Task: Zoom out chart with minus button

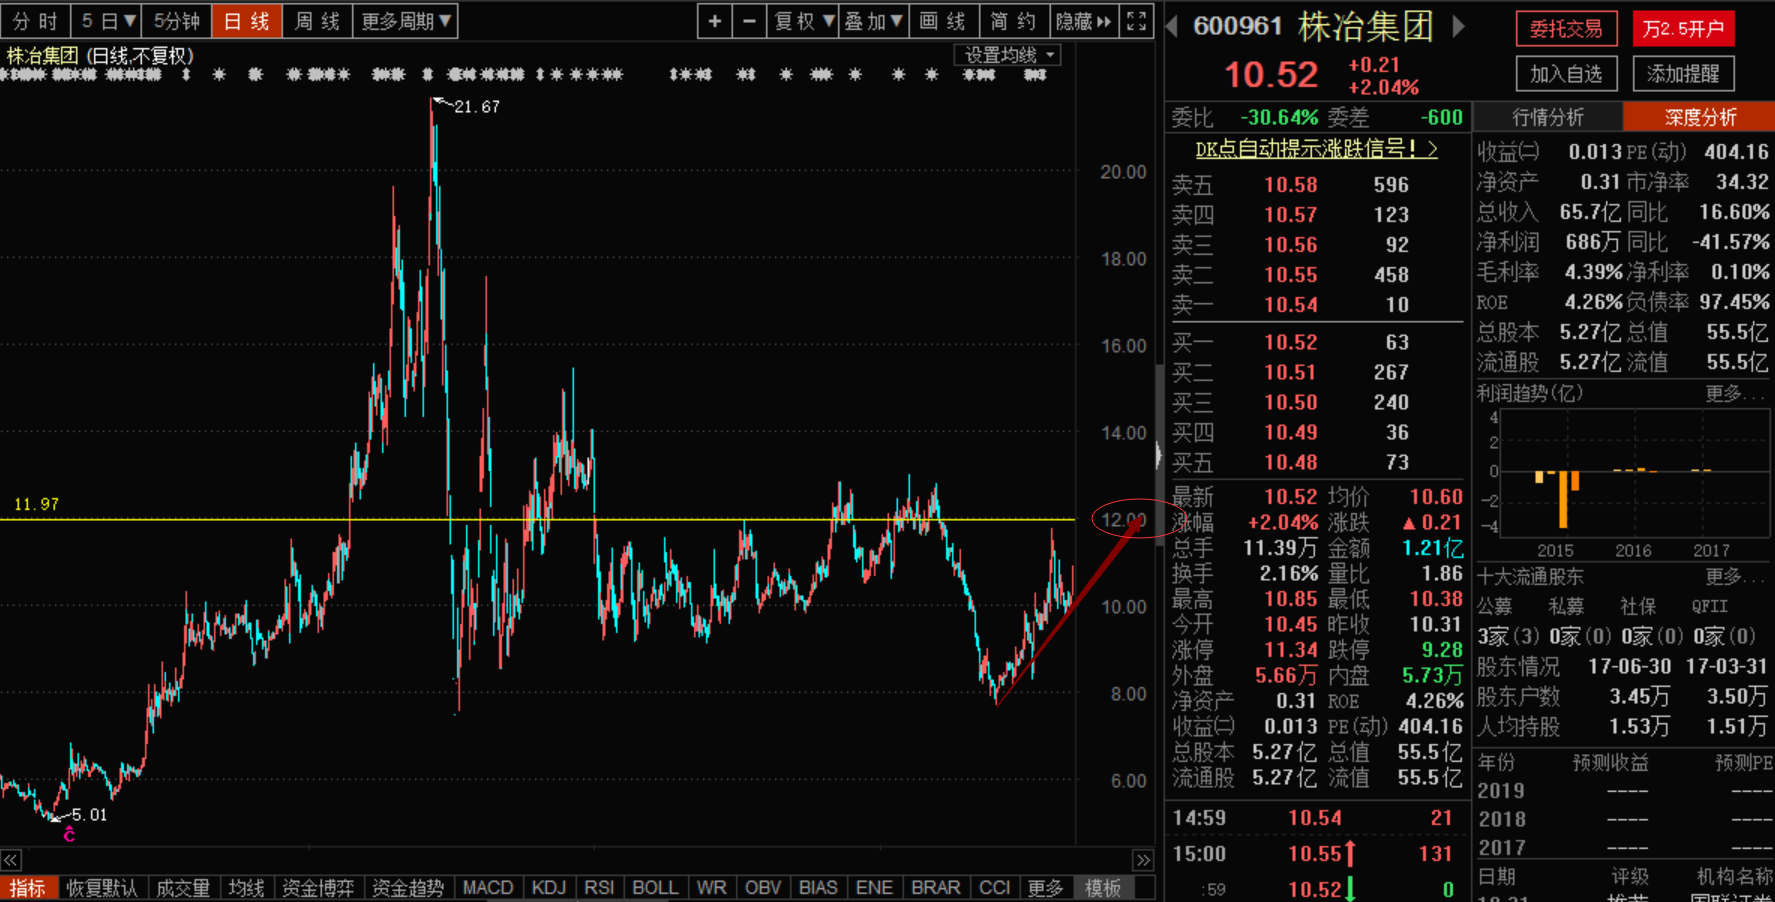Action: pyautogui.click(x=749, y=21)
